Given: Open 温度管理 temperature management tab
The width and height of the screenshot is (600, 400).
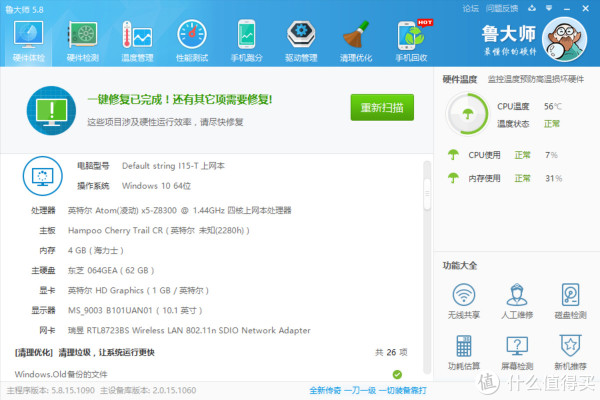Looking at the screenshot, I should (137, 41).
